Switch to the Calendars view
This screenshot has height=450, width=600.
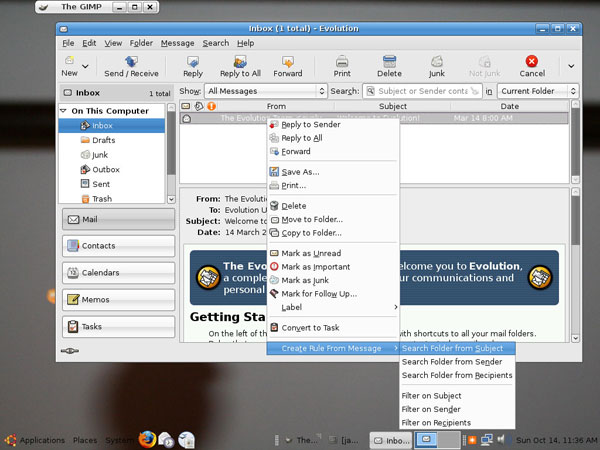(118, 272)
